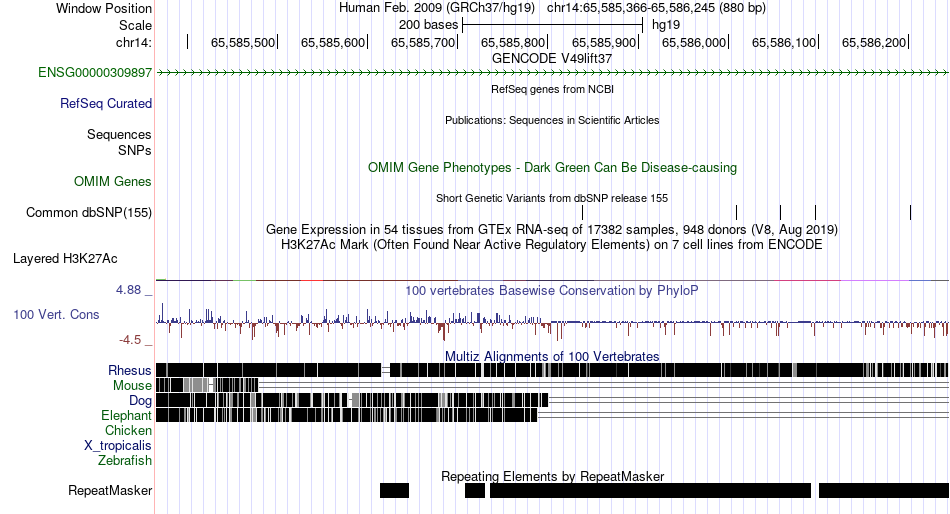Click the last RepeatMasker block at right edge
Image resolution: width=950 pixels, height=514 pixels.
tap(884, 490)
